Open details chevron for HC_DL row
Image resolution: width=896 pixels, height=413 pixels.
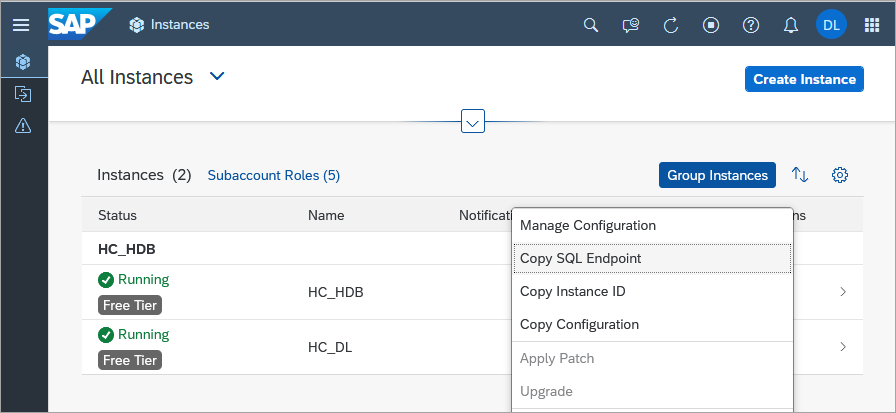(843, 347)
